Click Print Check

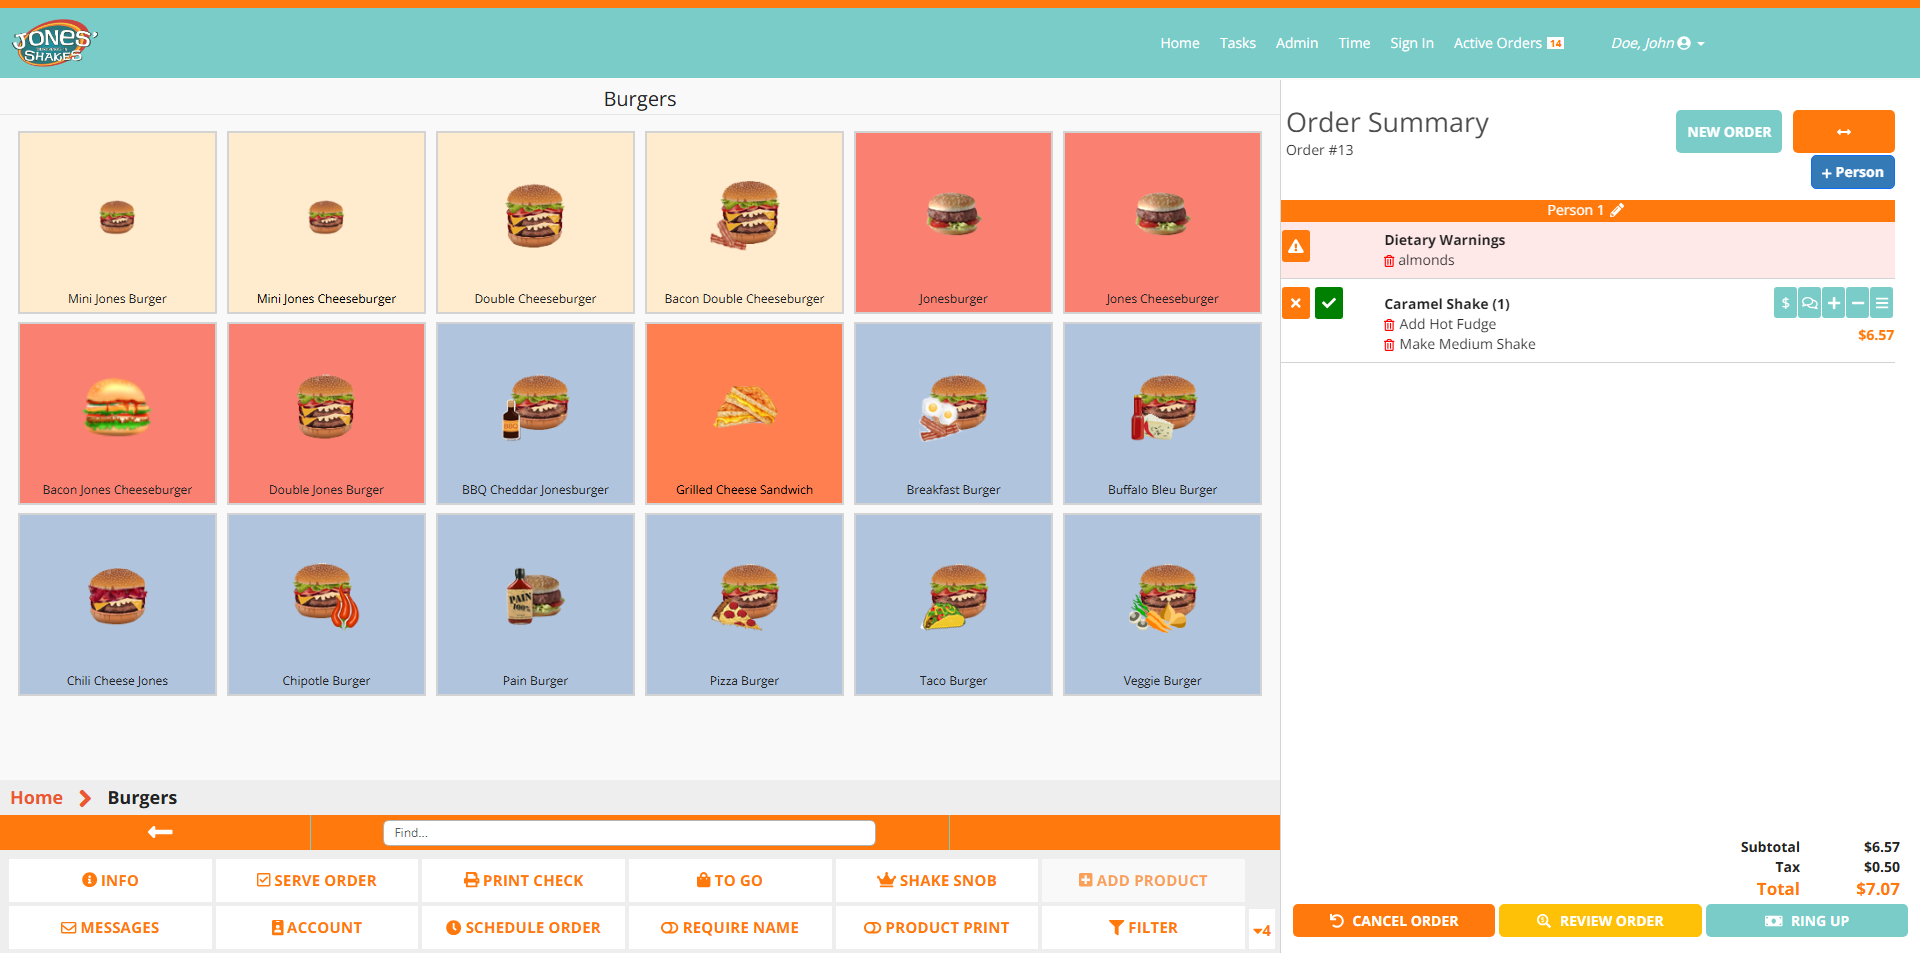(x=523, y=880)
